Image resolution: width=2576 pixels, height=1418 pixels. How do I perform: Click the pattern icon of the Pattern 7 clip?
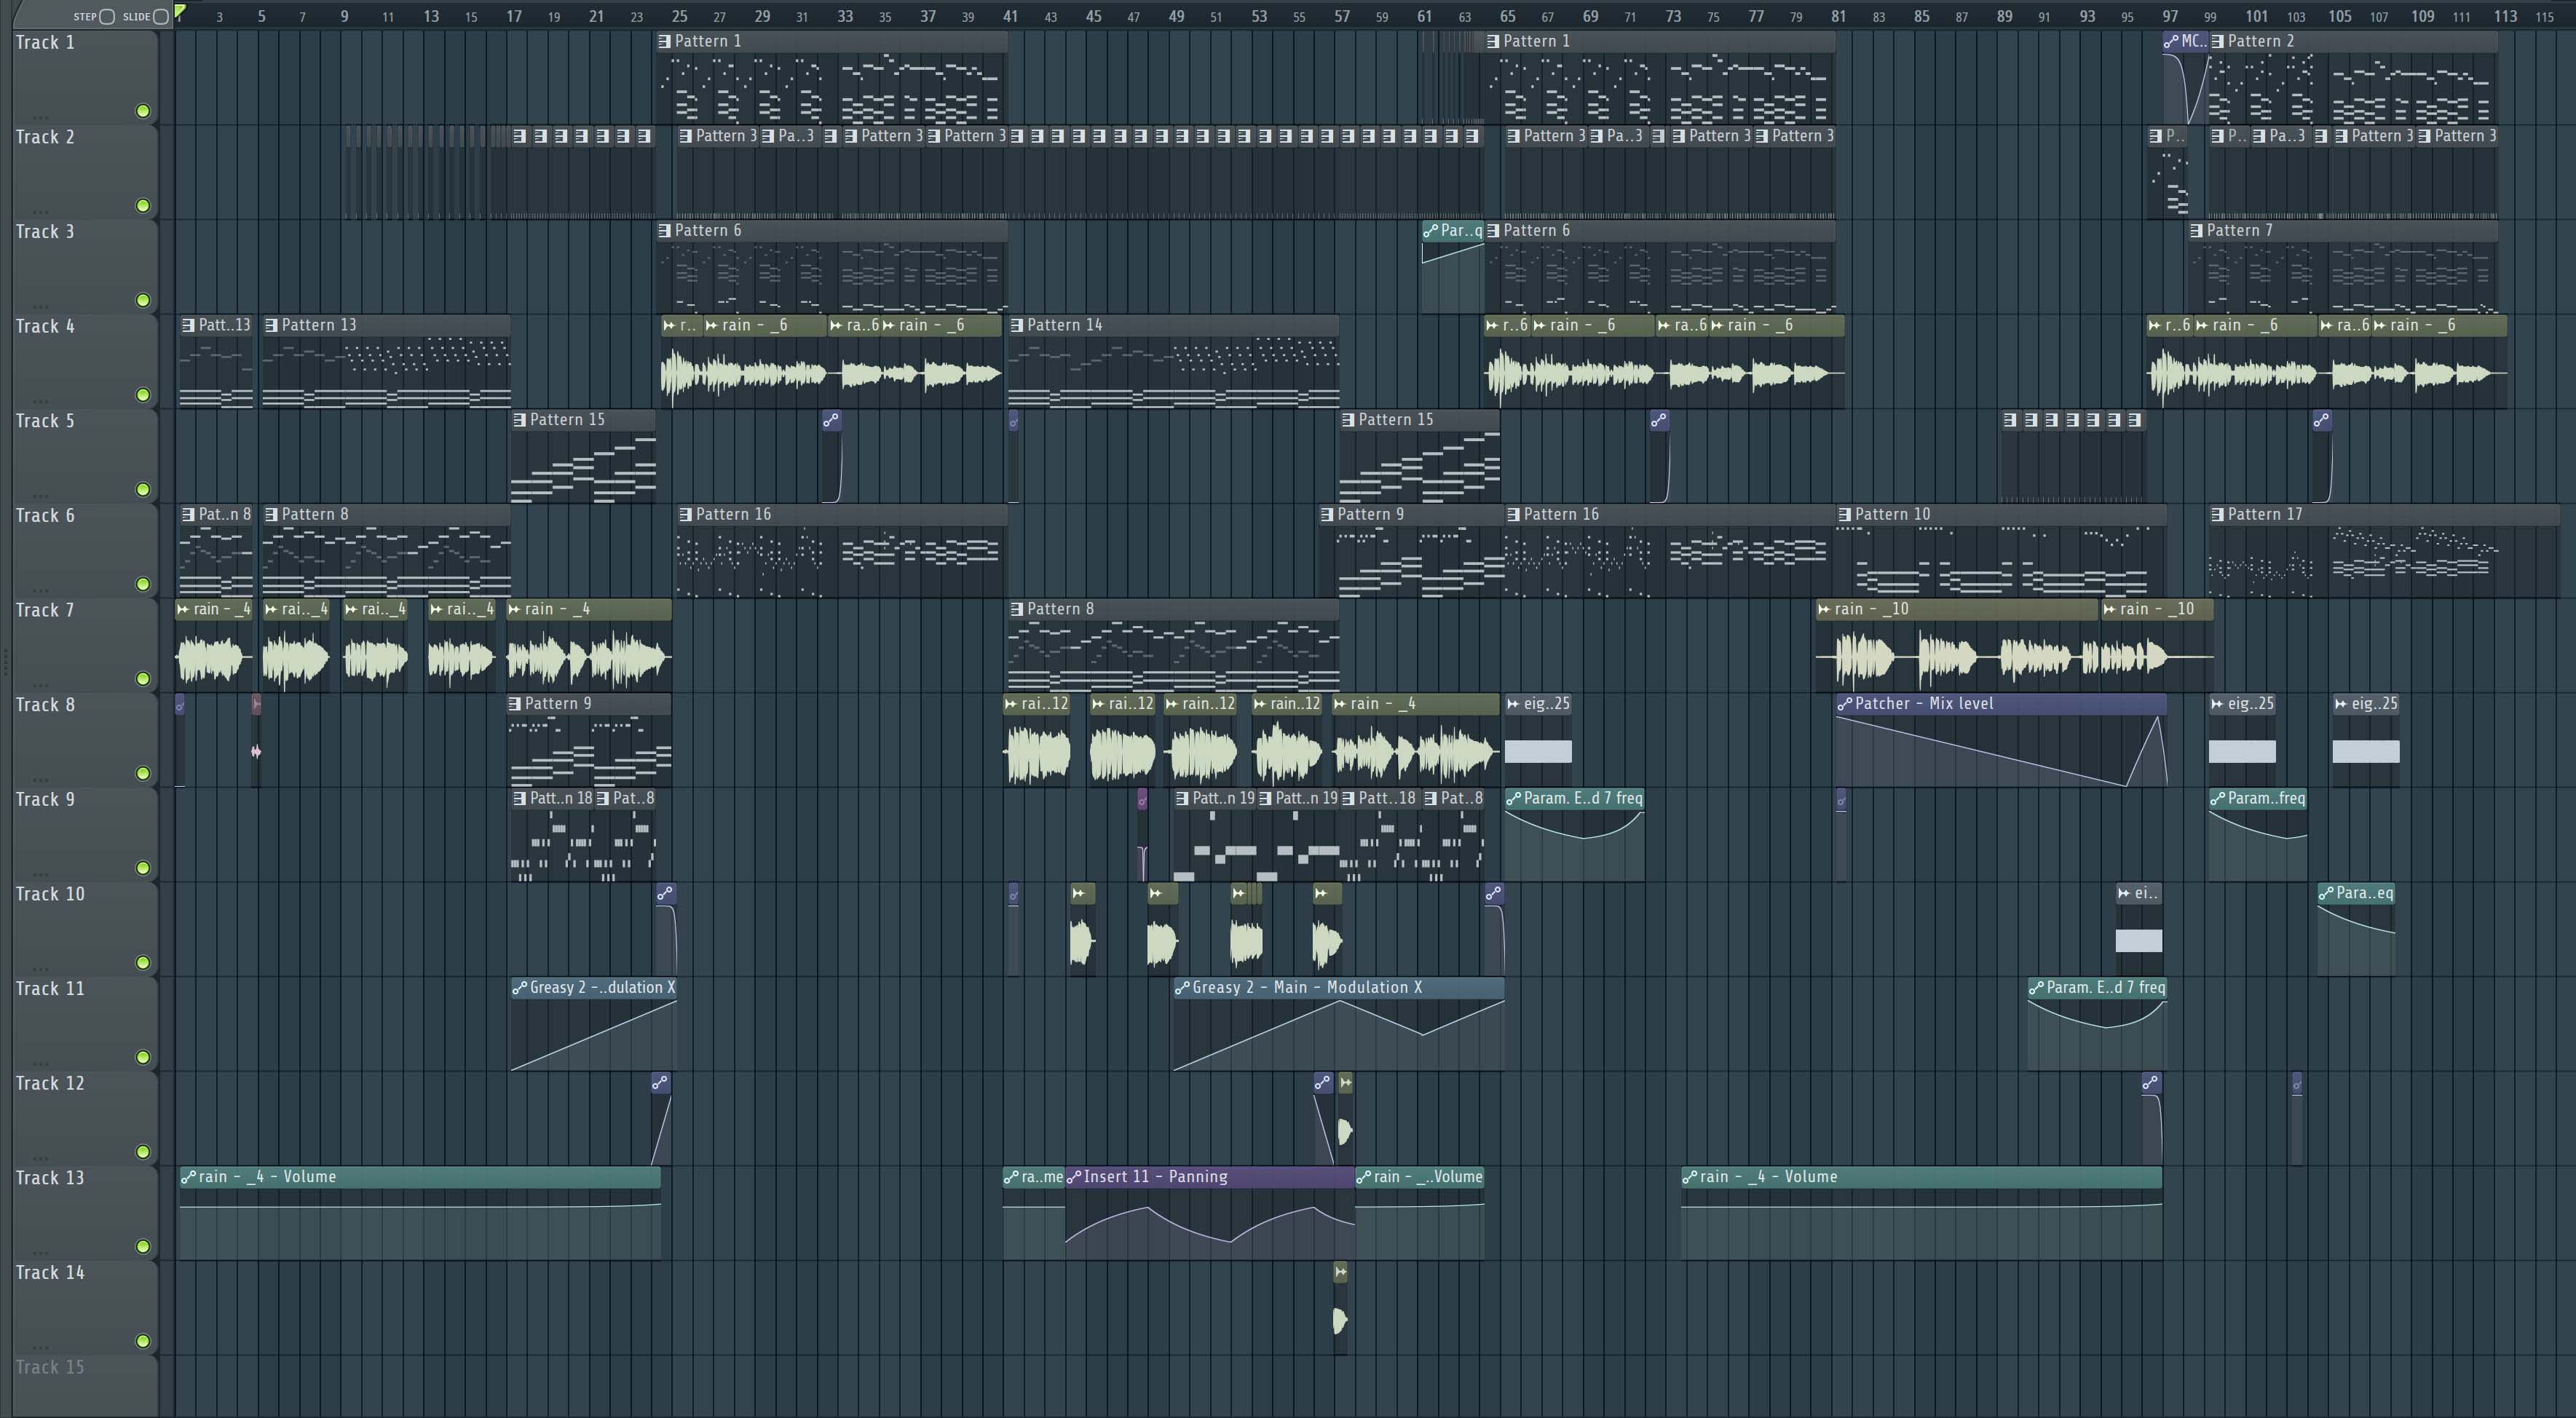tap(2196, 230)
